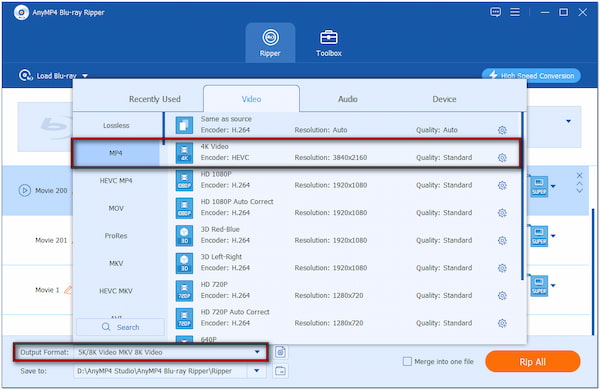Open settings gear for 3D Red-Blue profile
The height and width of the screenshot is (390, 600).
502,240
